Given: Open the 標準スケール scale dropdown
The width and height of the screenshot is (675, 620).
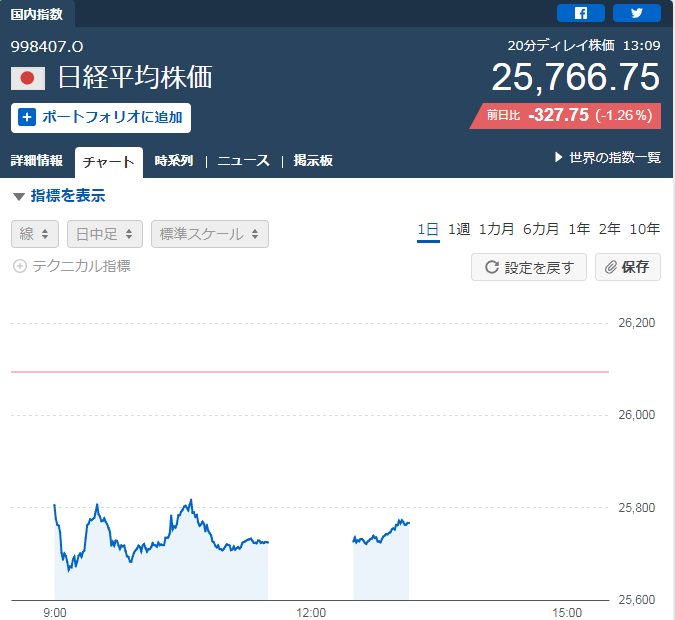Looking at the screenshot, I should click(210, 234).
